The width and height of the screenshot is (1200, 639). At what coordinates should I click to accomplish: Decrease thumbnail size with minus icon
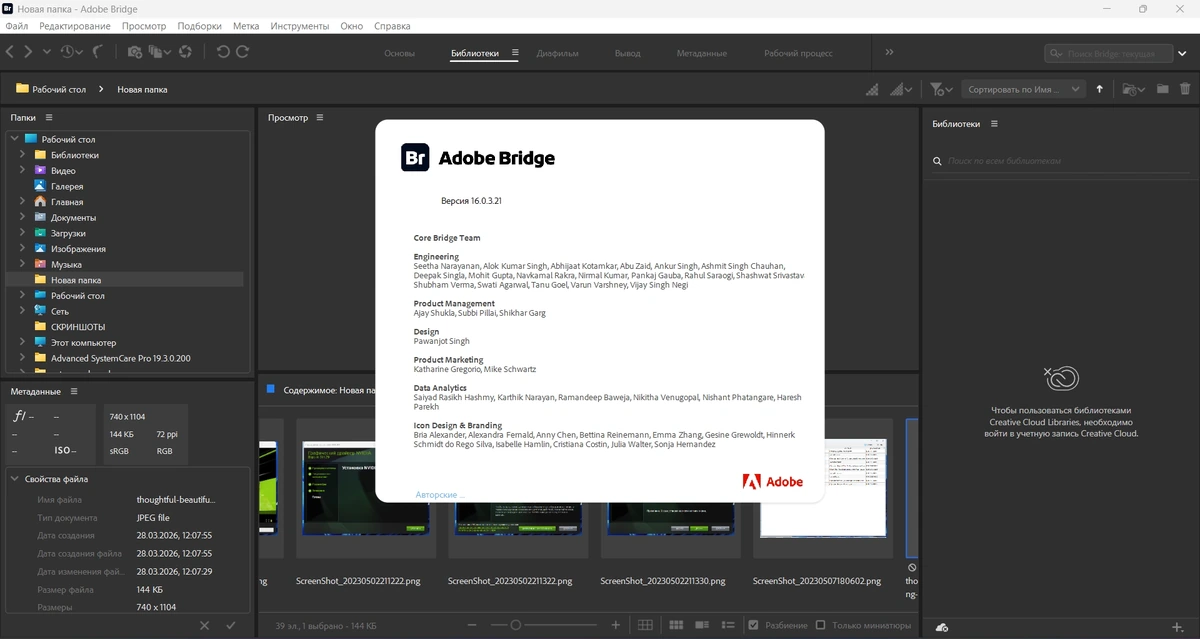point(472,625)
